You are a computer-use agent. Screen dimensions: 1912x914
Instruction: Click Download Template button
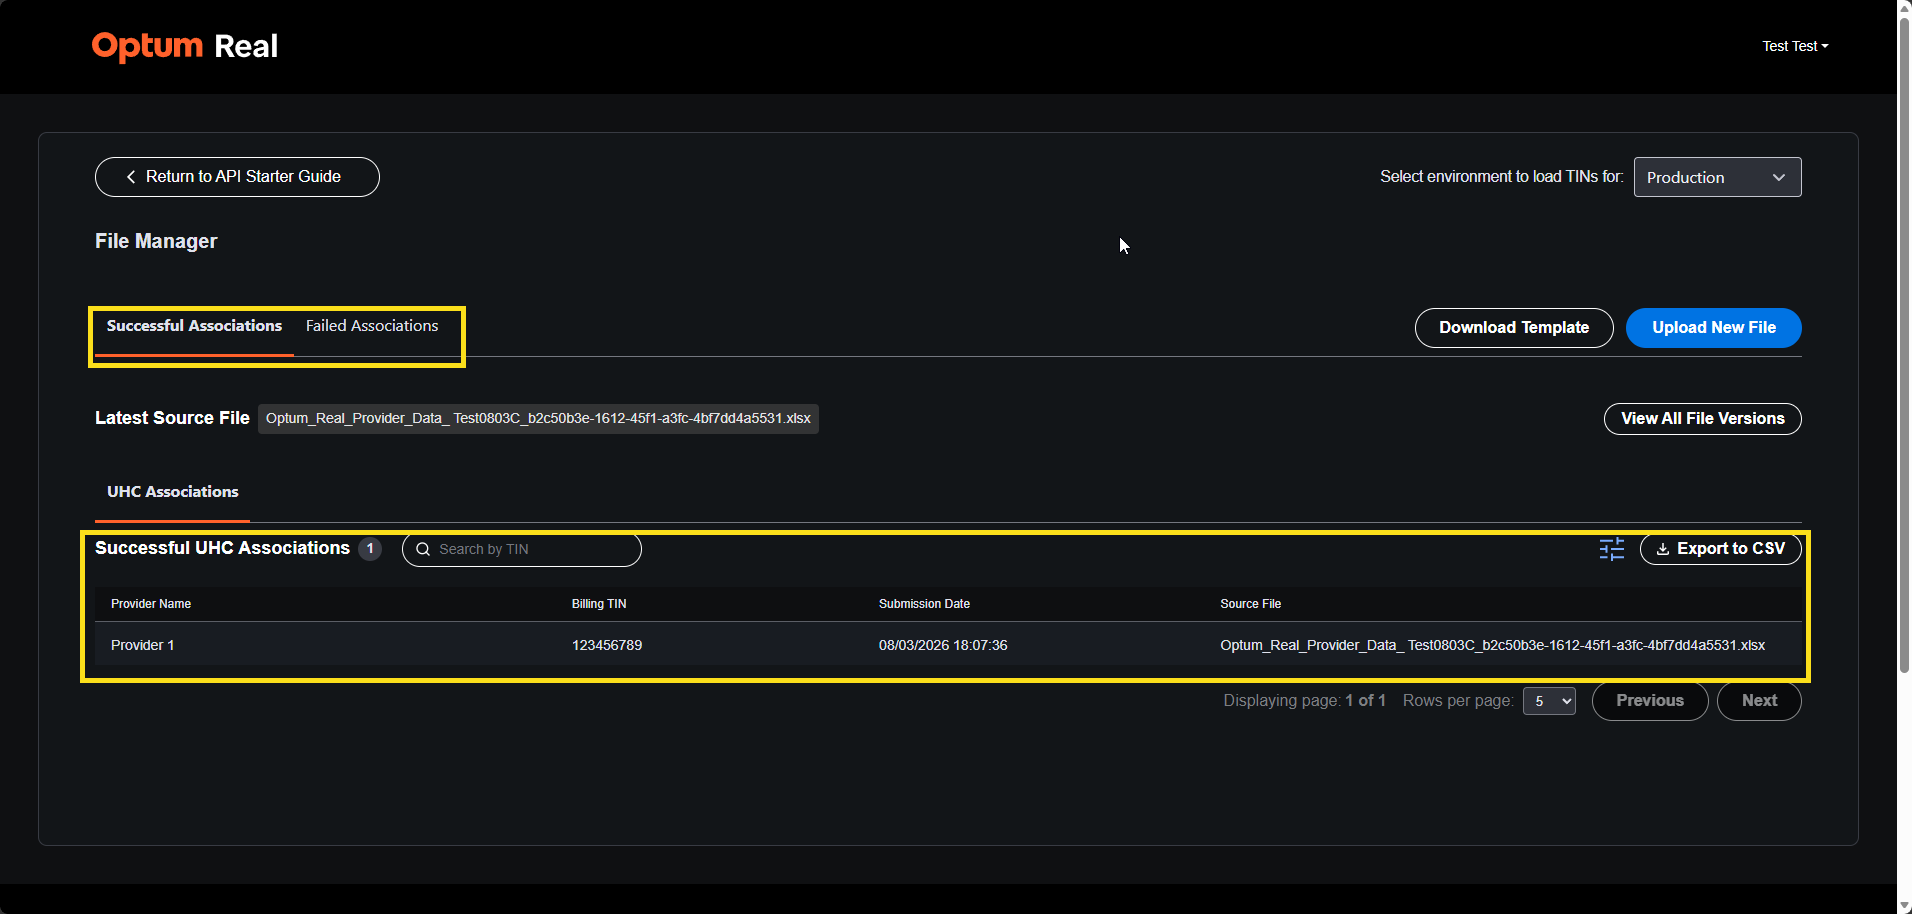pos(1514,328)
